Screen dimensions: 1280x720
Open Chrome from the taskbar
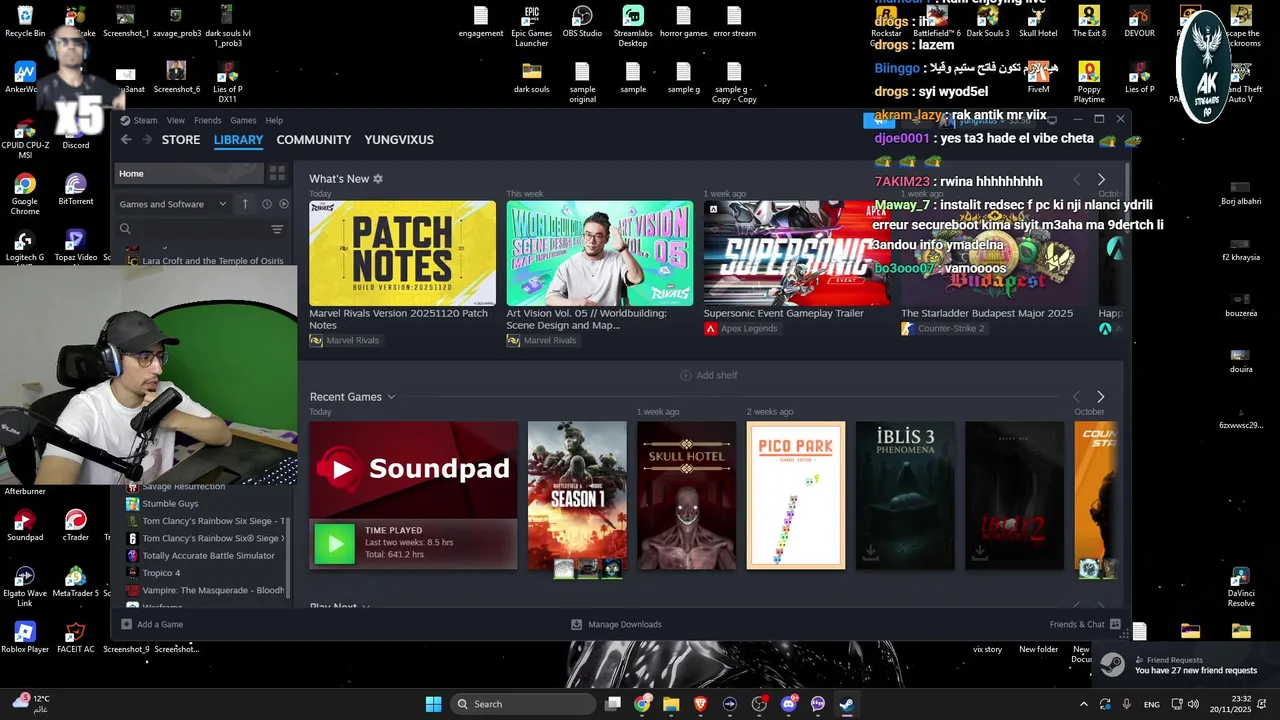click(642, 704)
